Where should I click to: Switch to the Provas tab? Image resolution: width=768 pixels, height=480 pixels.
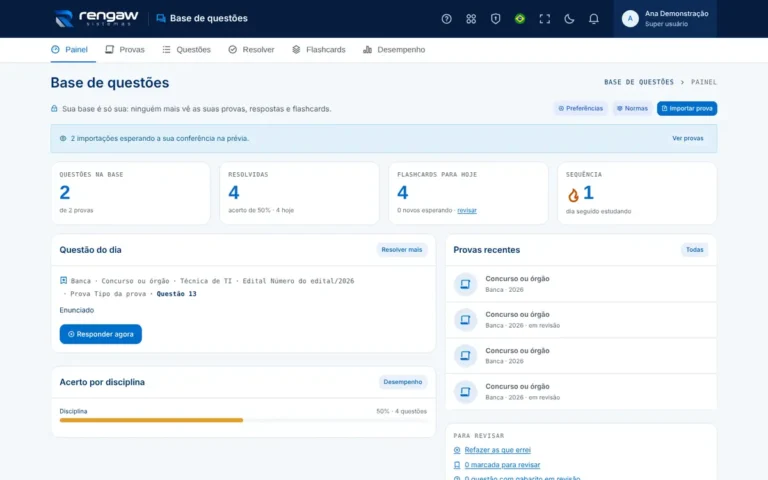[125, 49]
